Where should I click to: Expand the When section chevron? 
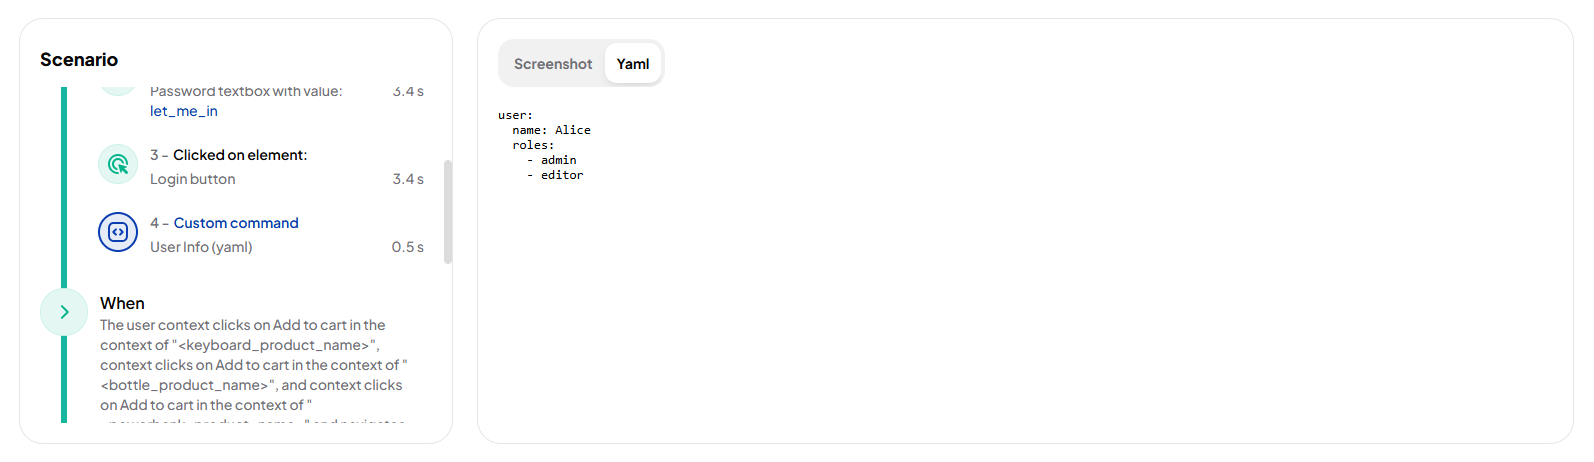tap(64, 312)
